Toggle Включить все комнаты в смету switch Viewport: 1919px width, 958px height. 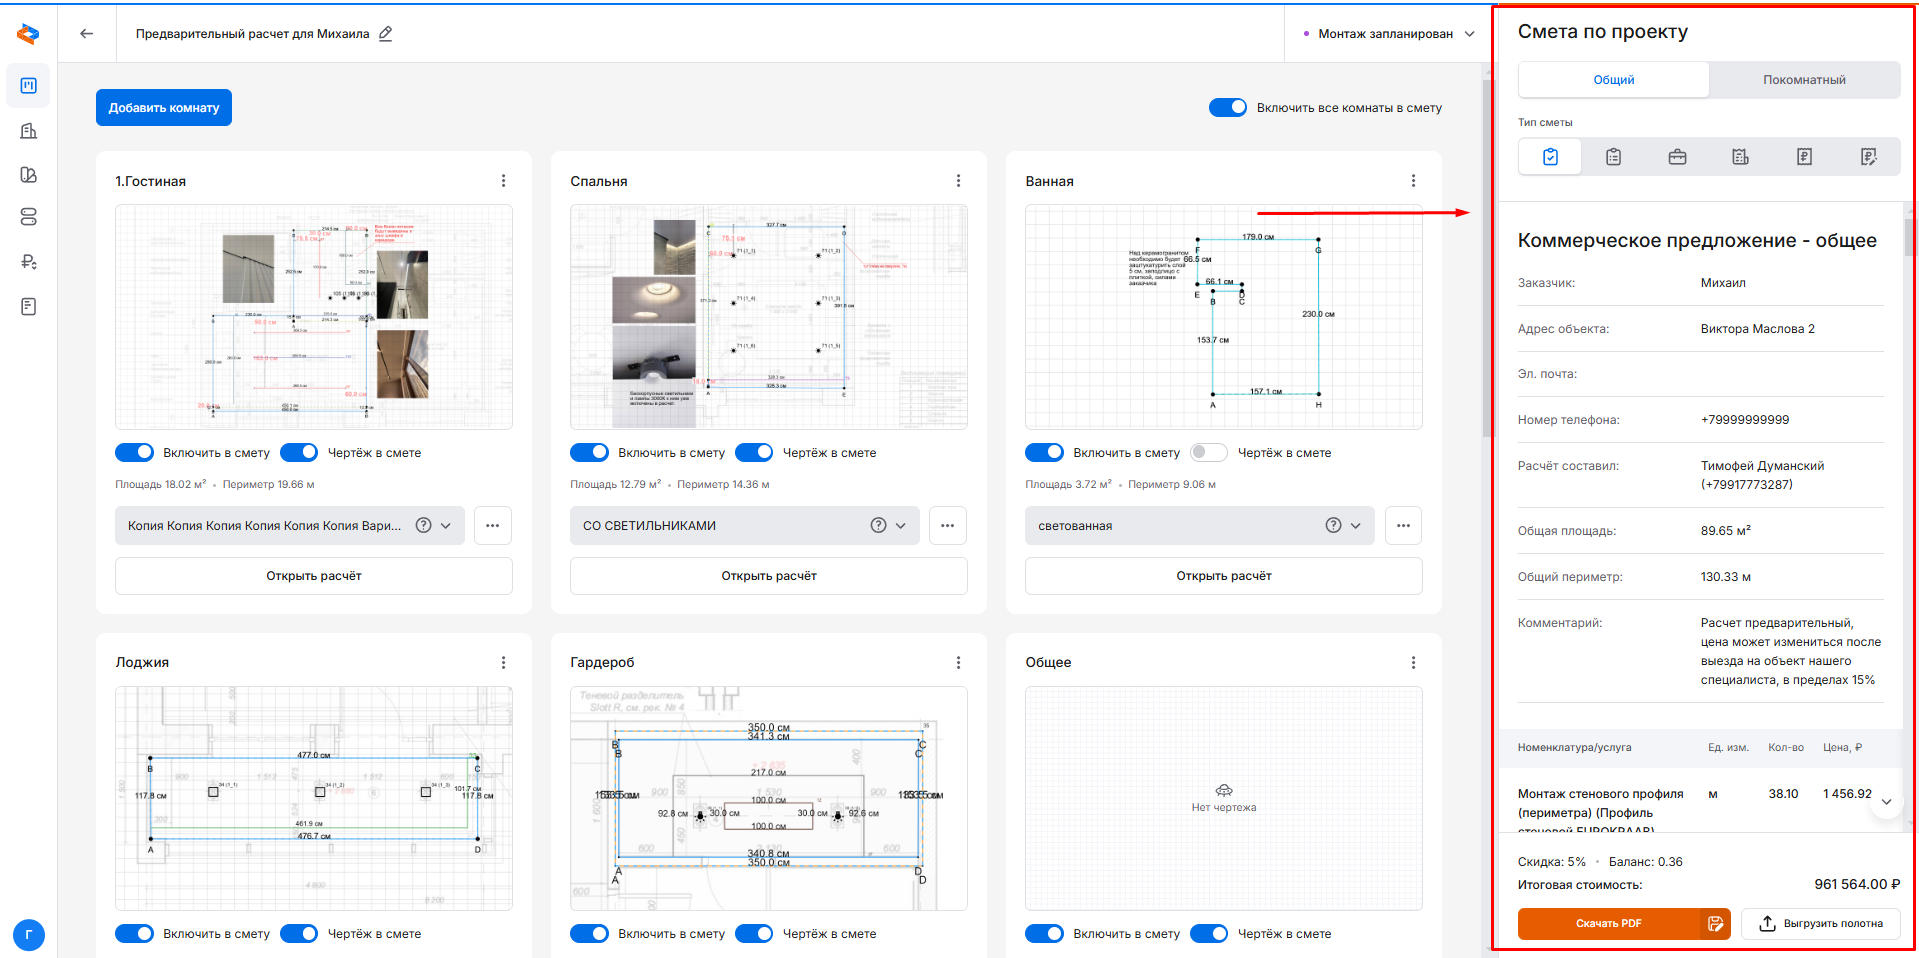pyautogui.click(x=1227, y=108)
